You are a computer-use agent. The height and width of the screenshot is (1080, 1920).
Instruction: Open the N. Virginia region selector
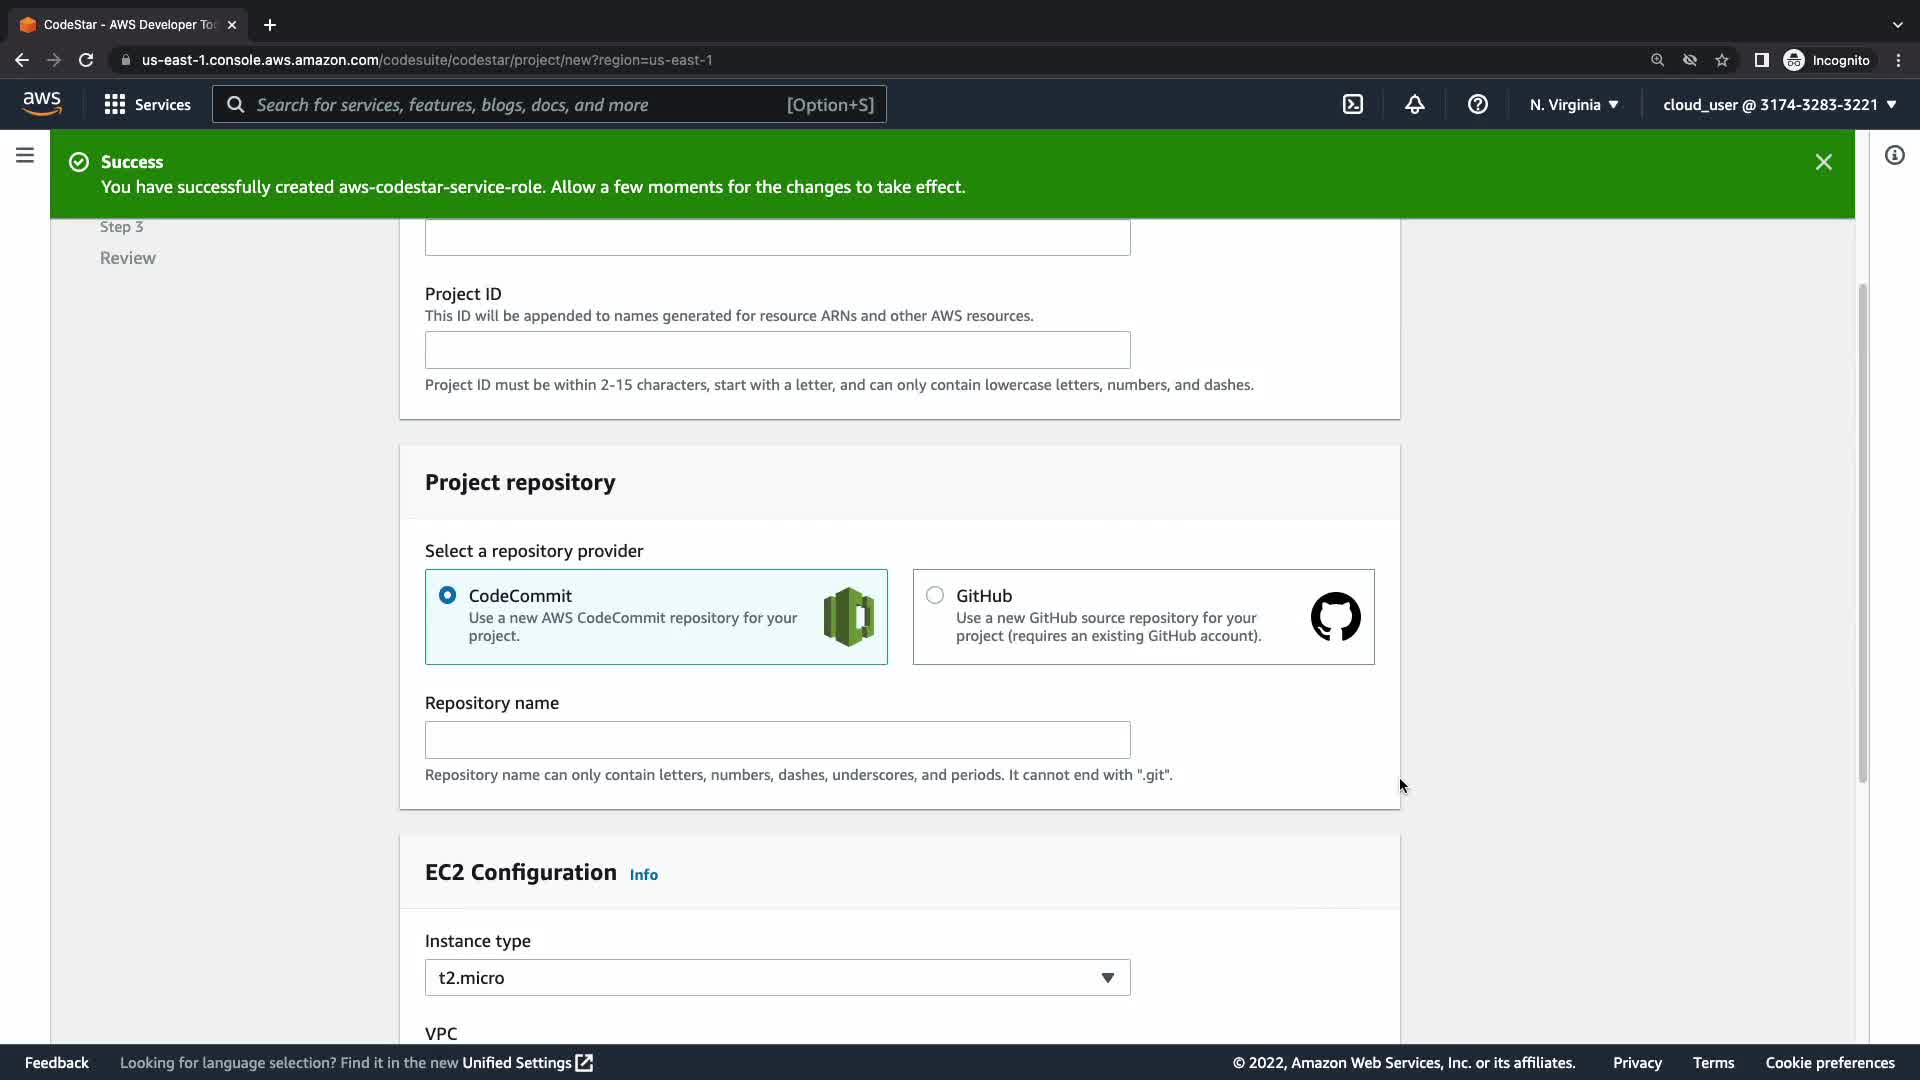(1573, 104)
